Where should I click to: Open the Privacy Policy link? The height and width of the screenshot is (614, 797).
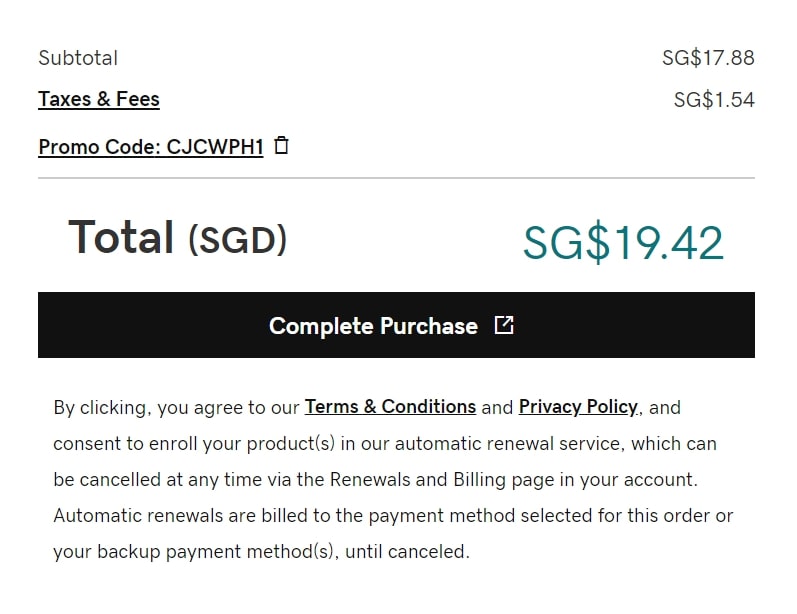[578, 407]
